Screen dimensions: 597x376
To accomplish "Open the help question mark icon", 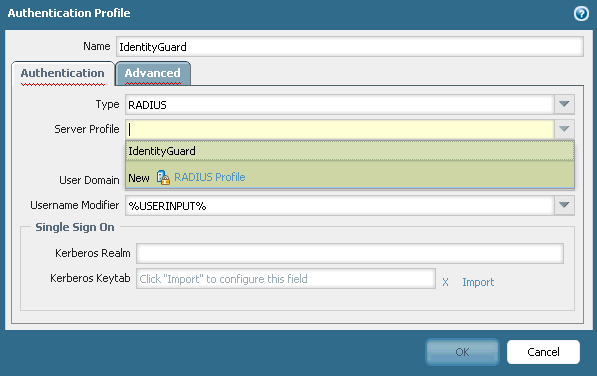I will 581,14.
